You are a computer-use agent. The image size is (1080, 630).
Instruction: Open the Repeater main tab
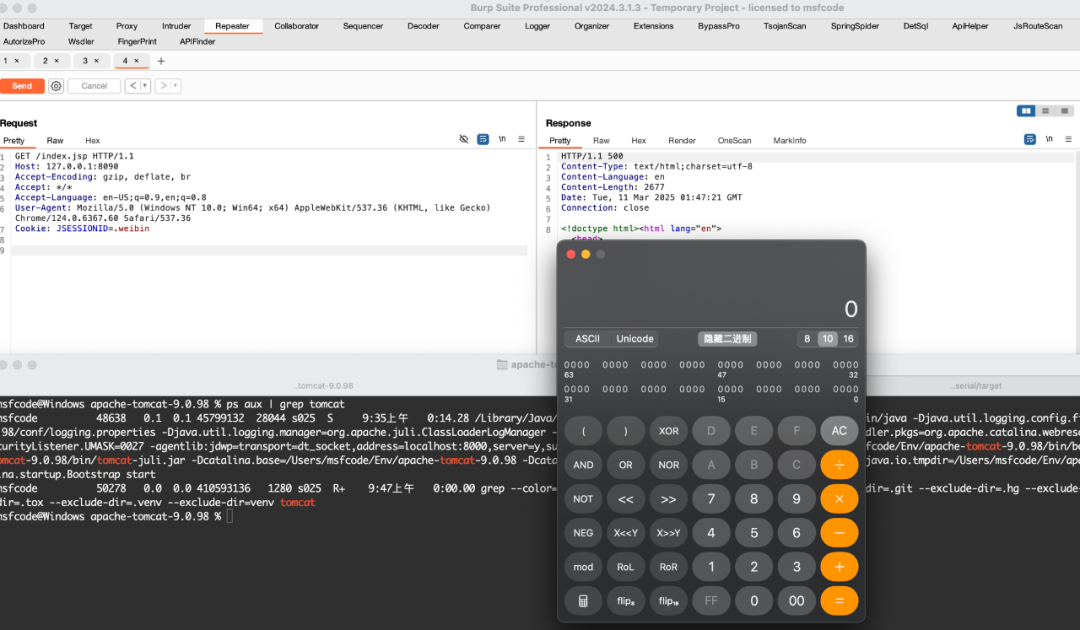232,26
